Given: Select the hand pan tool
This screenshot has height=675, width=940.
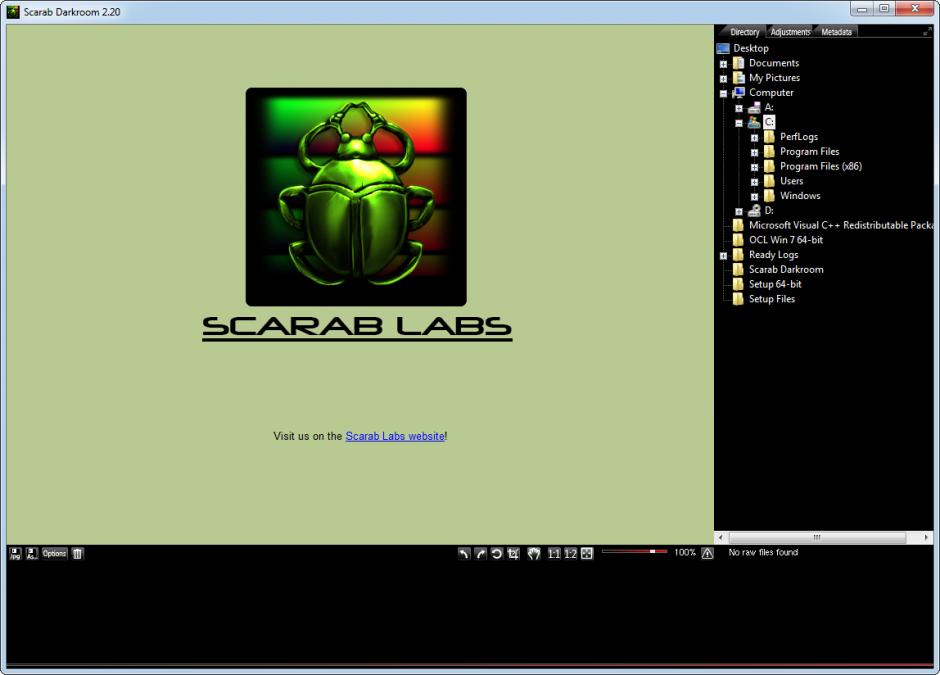Looking at the screenshot, I should point(534,553).
